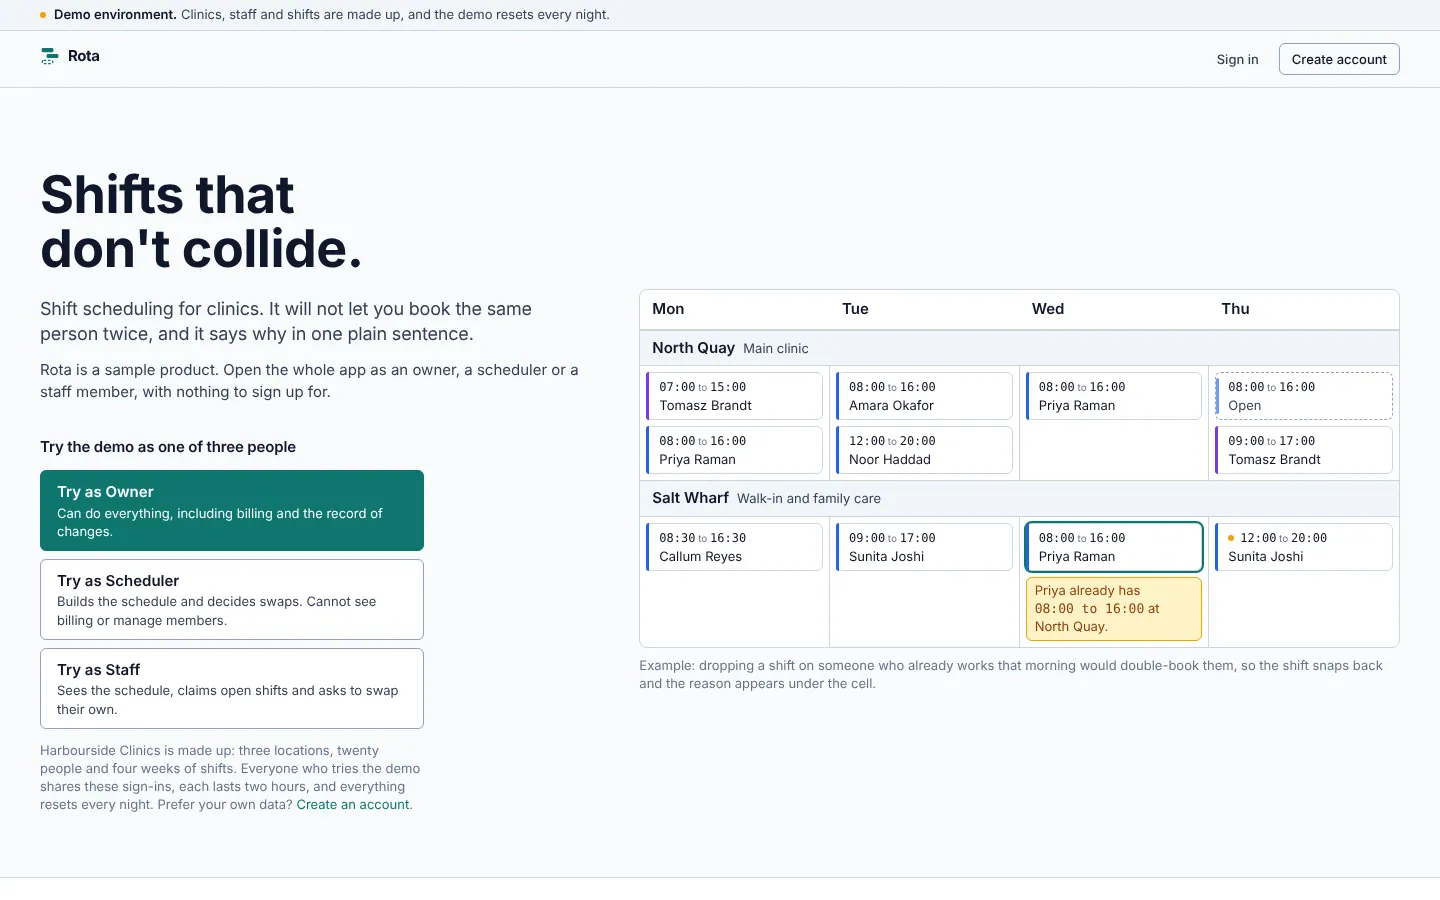The image size is (1440, 900).
Task: Click the North Quay location heading
Action: pyautogui.click(x=693, y=348)
